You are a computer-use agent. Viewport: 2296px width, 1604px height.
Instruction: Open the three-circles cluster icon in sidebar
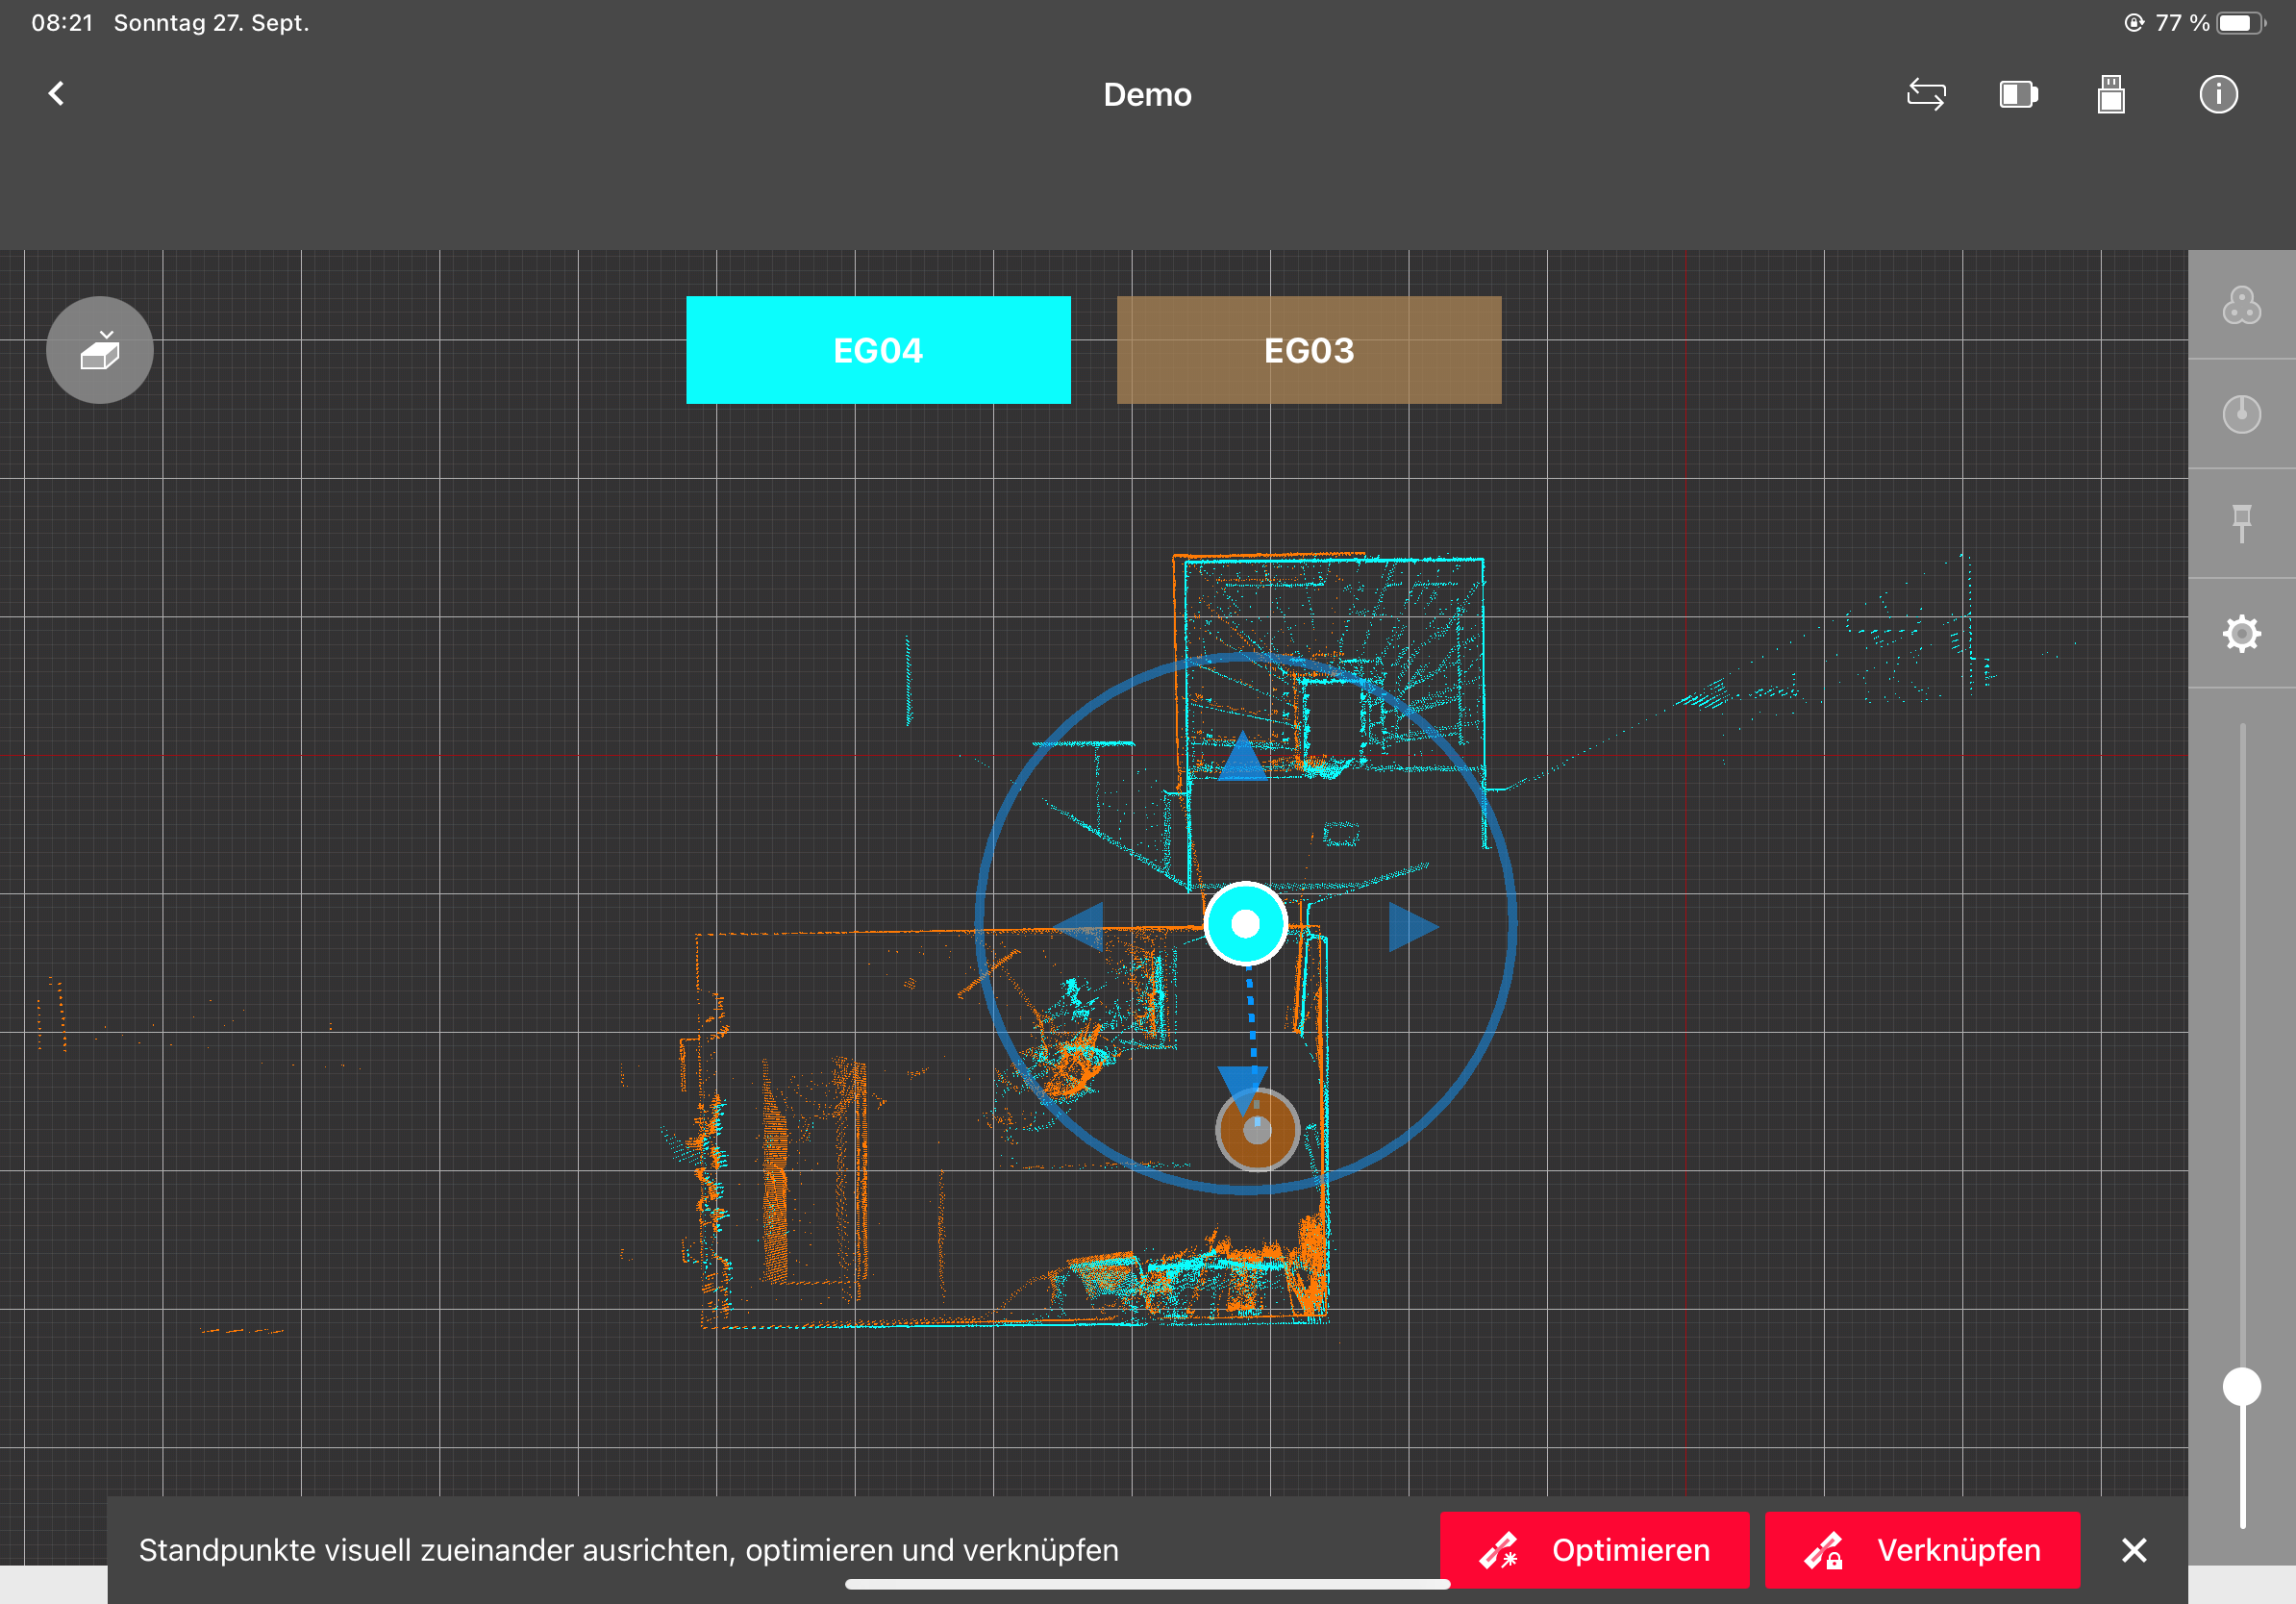(x=2241, y=306)
